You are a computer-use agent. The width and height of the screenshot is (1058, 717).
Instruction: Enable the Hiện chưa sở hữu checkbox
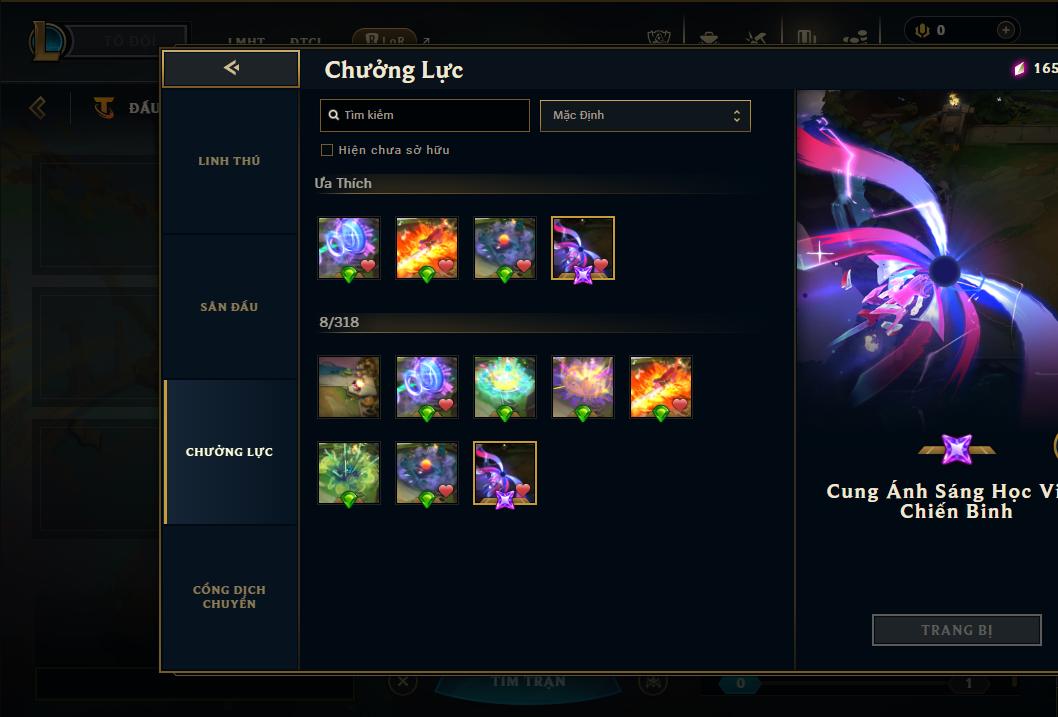pos(327,150)
